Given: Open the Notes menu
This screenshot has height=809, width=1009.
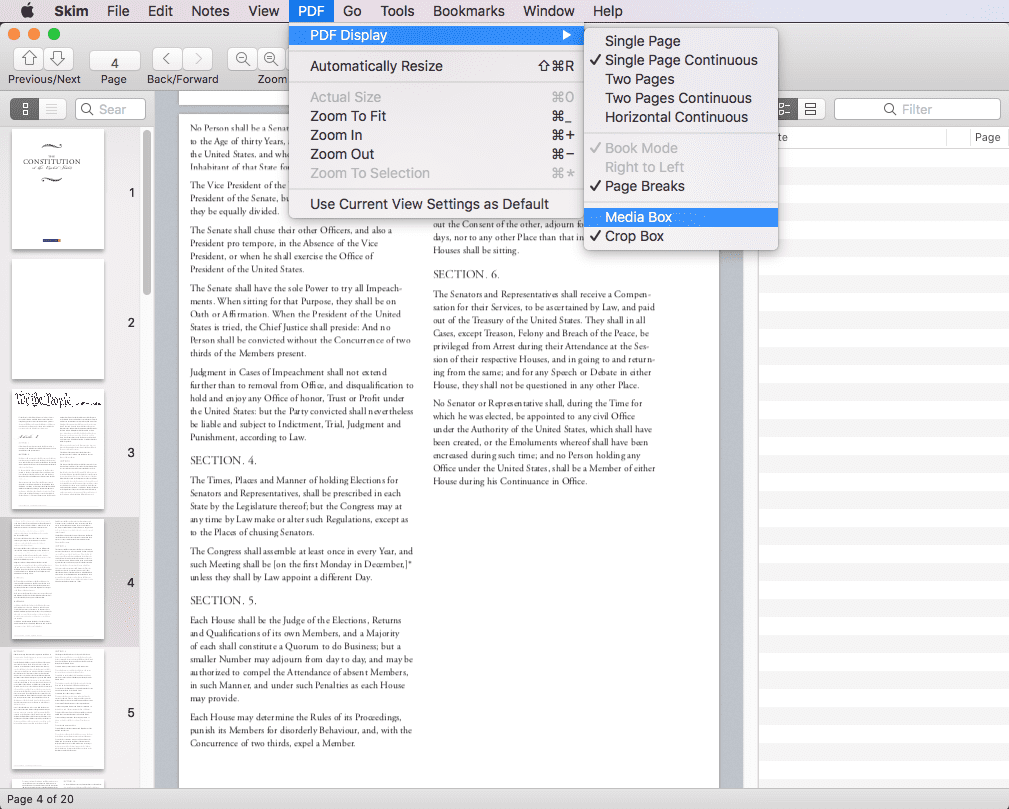Looking at the screenshot, I should point(210,11).
